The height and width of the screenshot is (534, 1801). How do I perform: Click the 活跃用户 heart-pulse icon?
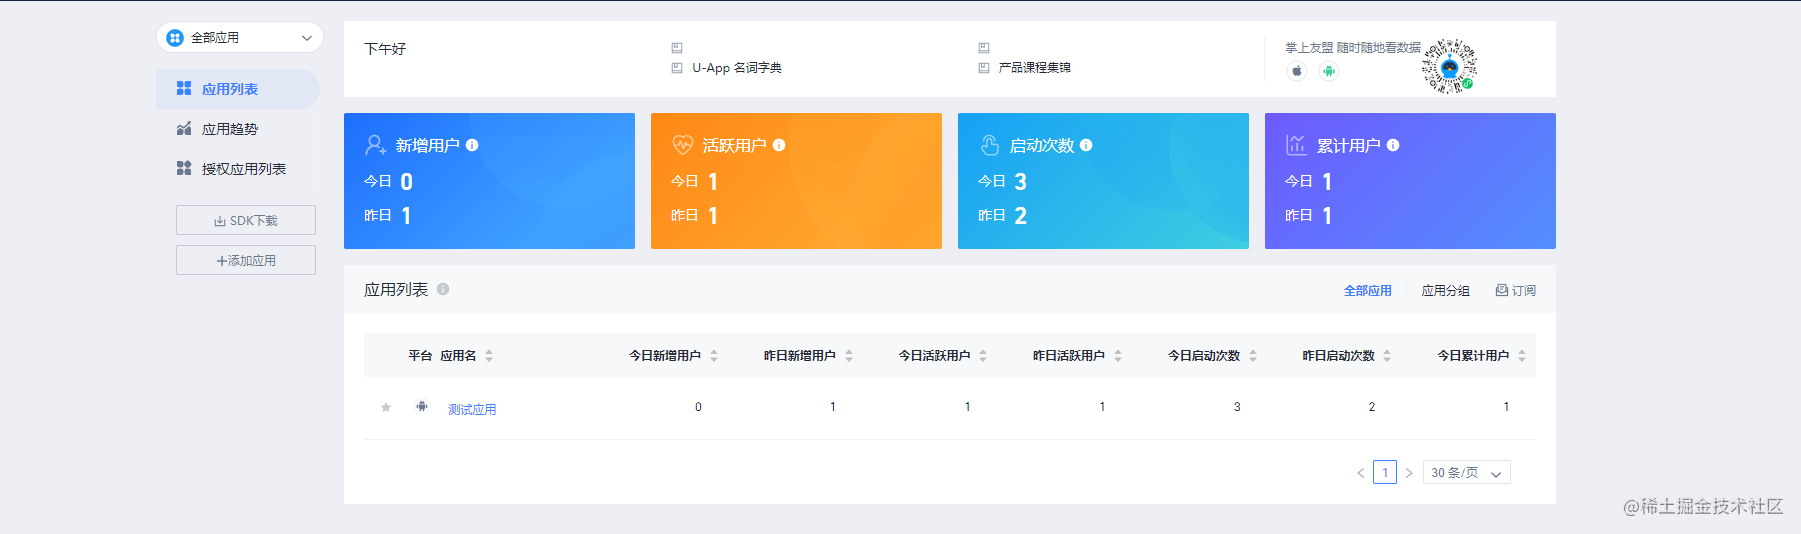[683, 145]
